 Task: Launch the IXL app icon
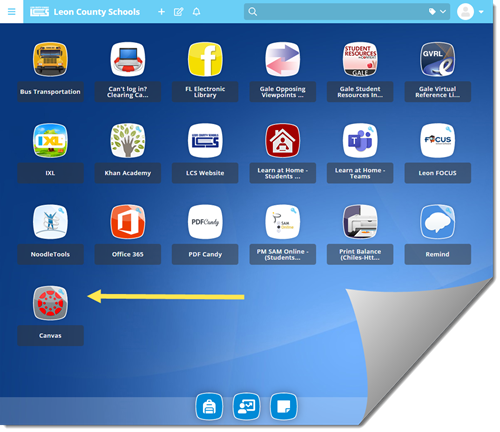(50, 141)
